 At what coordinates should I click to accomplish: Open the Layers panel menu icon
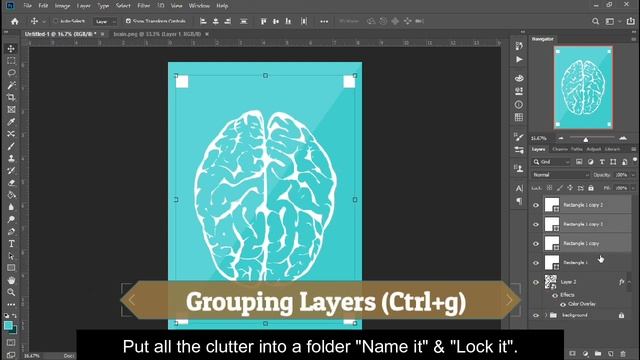[633, 149]
